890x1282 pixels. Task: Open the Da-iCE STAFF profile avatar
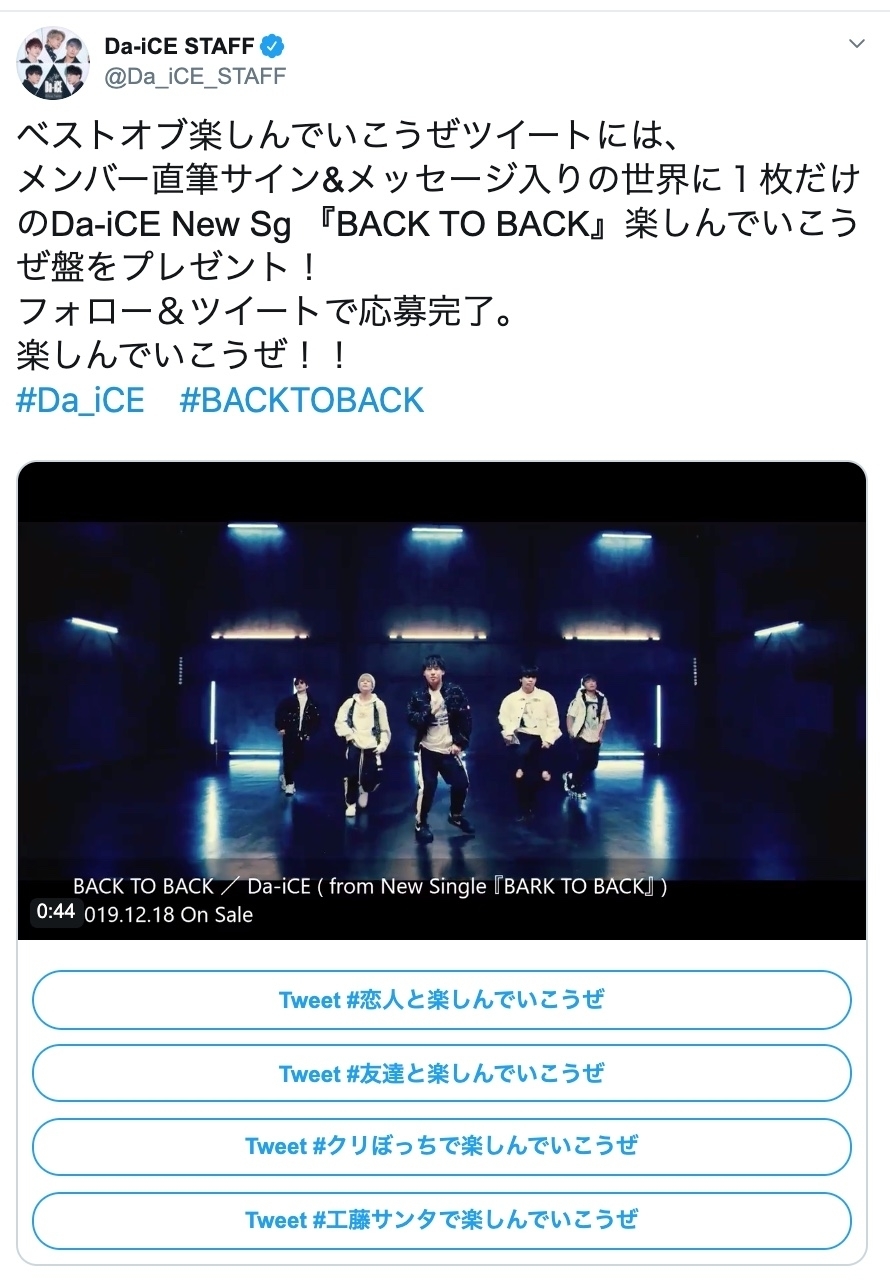[x=53, y=63]
